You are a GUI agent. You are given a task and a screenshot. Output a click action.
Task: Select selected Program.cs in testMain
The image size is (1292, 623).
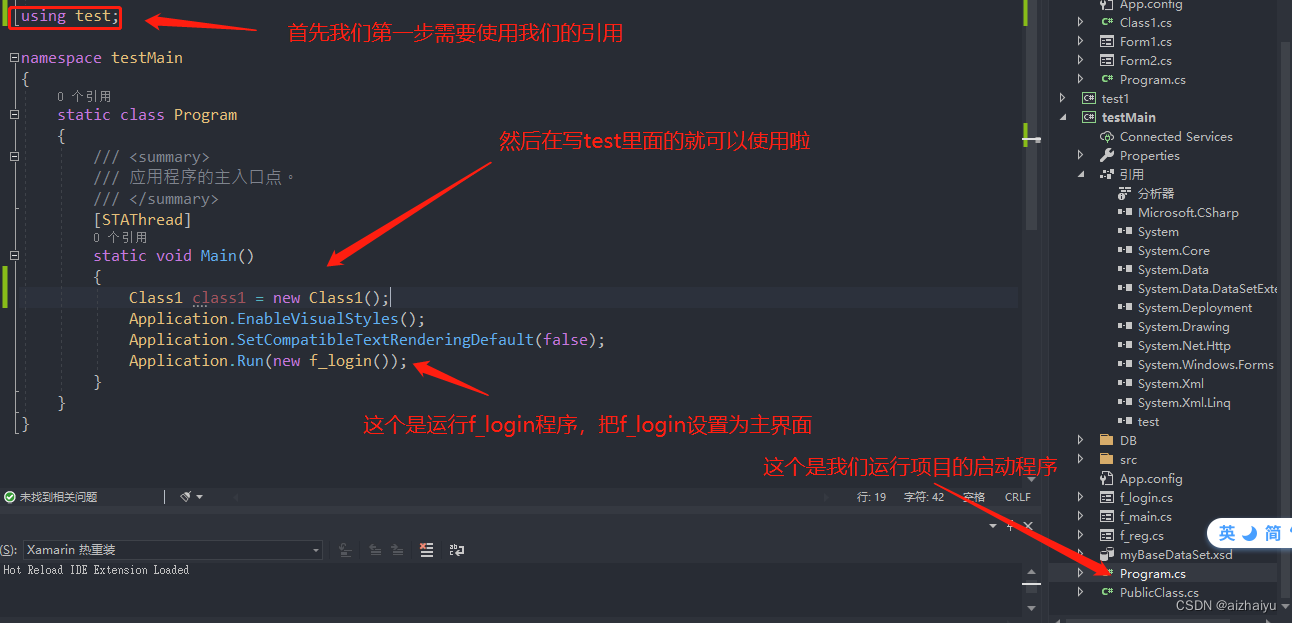pos(1153,573)
